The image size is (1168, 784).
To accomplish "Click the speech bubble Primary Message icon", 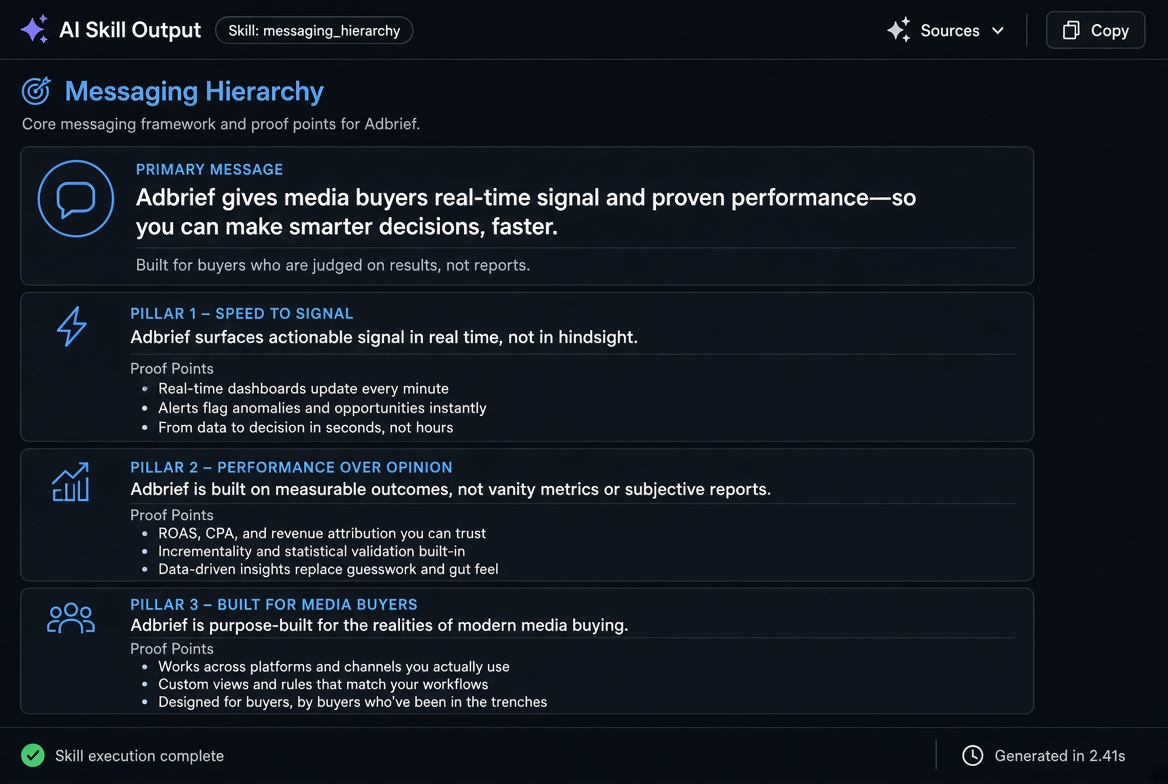I will click(76, 199).
